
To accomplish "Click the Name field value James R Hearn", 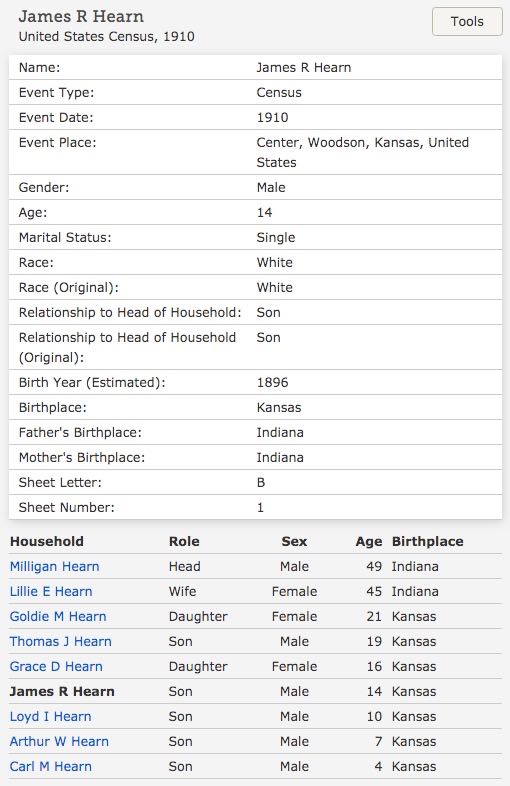I will 304,68.
